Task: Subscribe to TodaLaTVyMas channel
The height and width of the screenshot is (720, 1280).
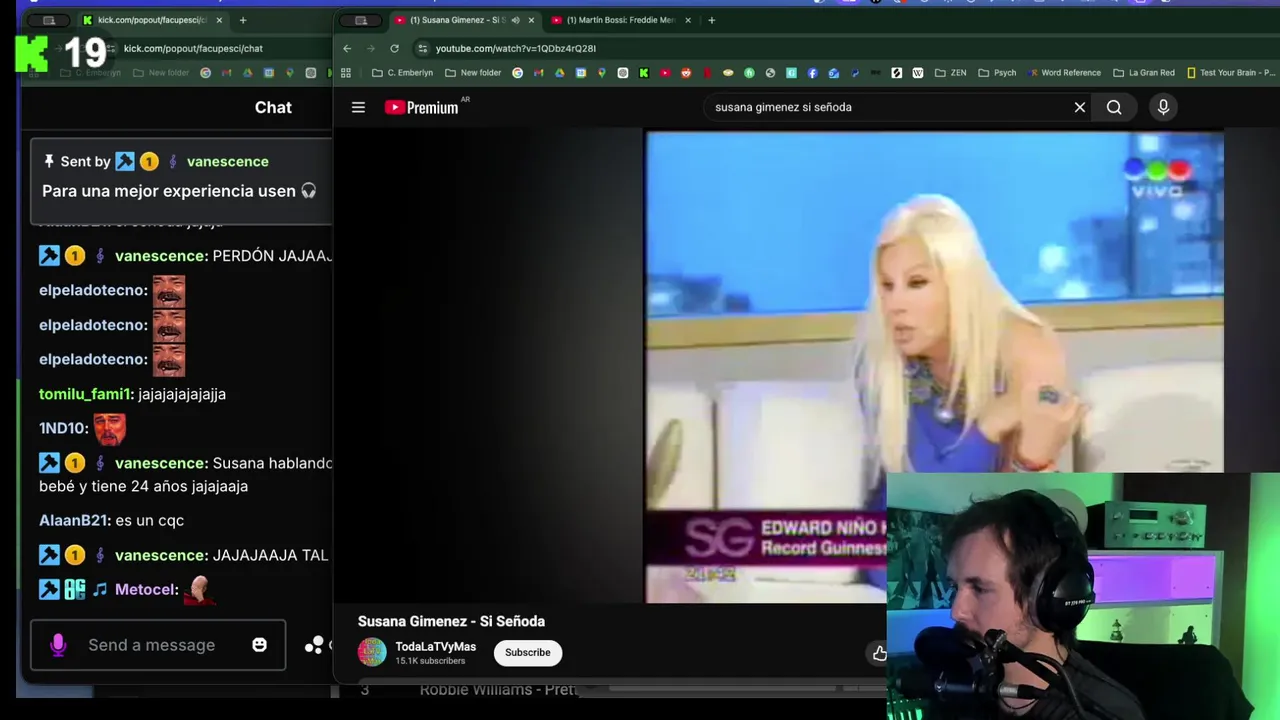Action: pos(527,652)
